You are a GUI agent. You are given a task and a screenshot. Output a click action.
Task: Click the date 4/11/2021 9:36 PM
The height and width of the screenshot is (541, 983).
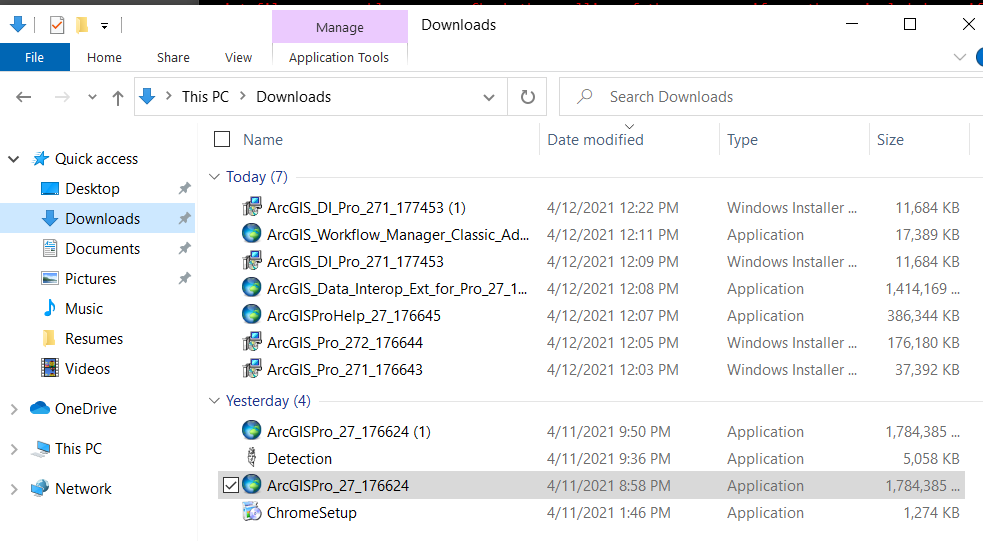(x=609, y=459)
